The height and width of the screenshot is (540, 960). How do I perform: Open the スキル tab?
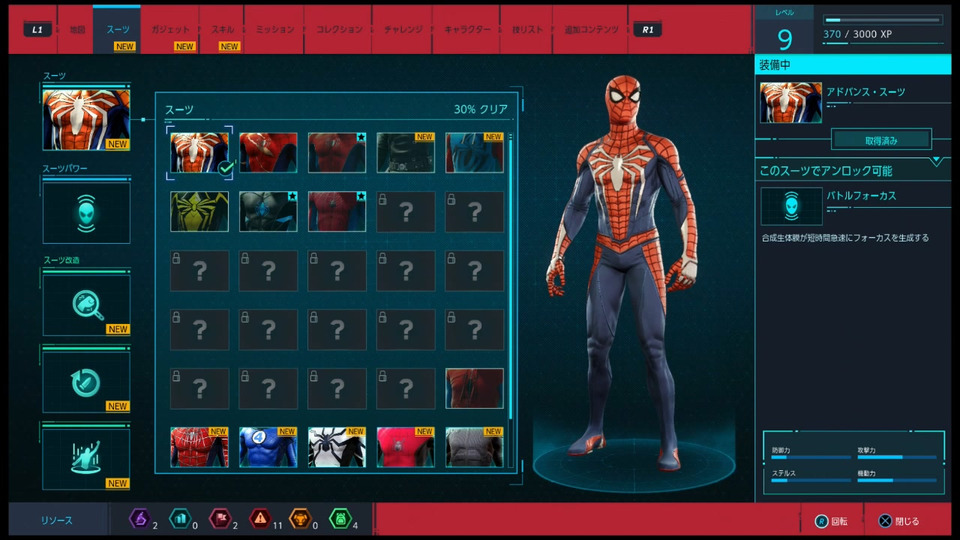click(222, 29)
